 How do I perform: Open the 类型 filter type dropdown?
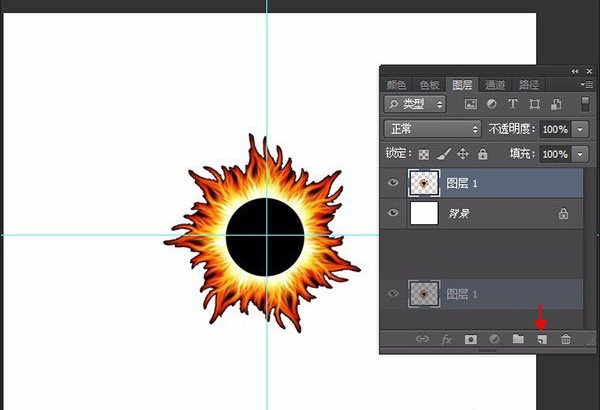416,104
